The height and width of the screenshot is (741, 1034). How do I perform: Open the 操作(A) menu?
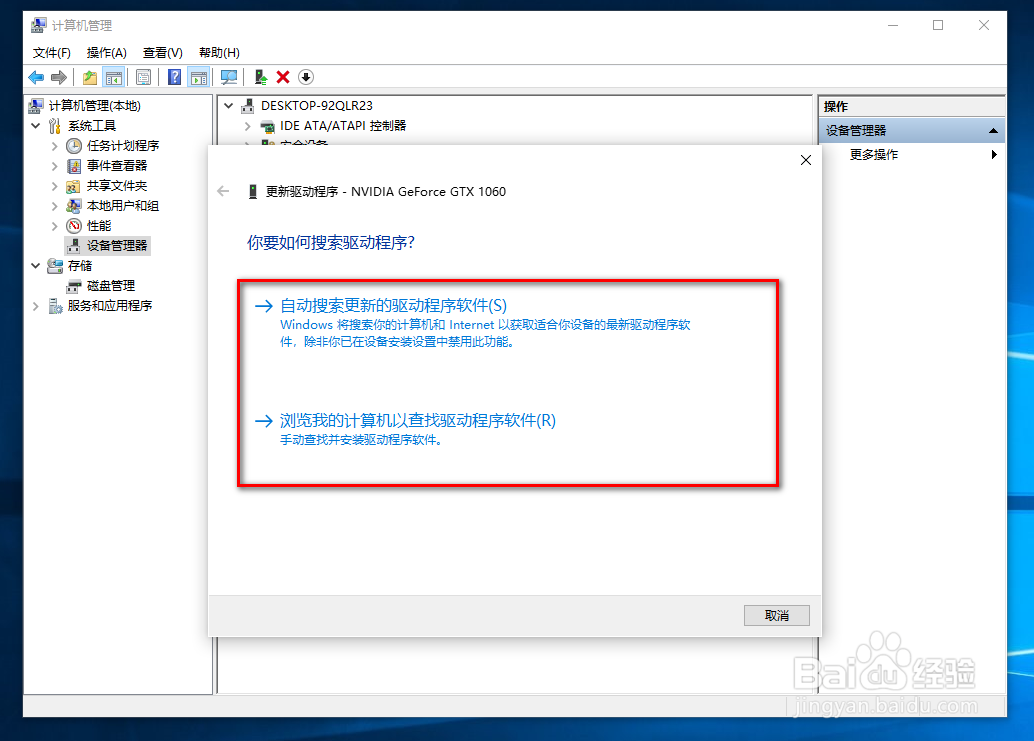(x=106, y=52)
